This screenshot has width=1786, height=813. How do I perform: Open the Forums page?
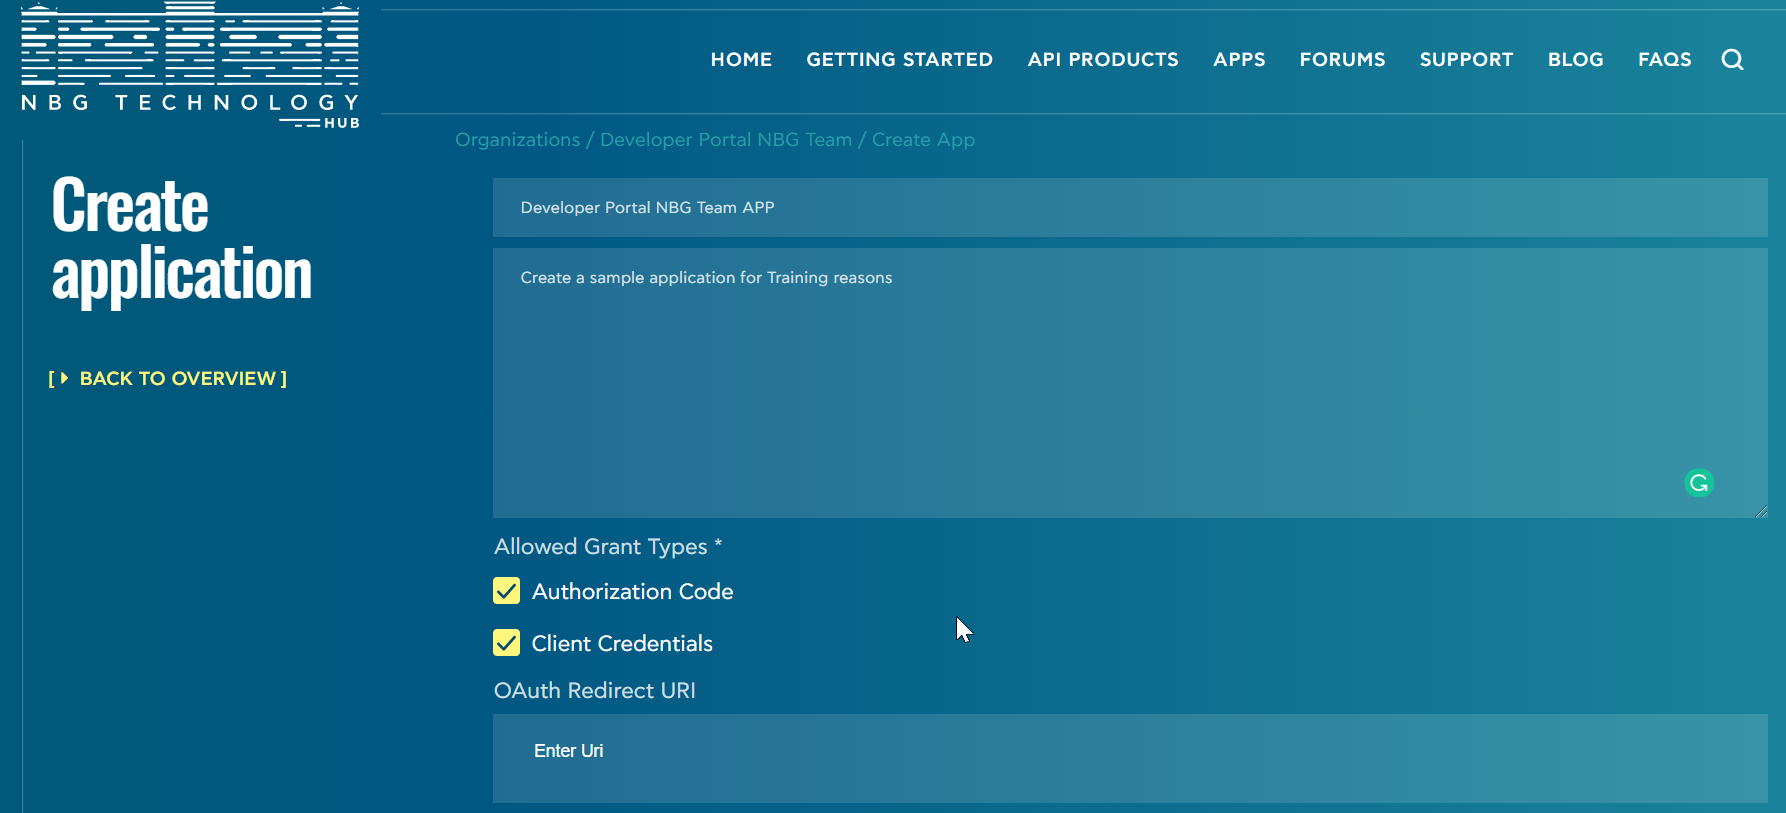(x=1342, y=60)
